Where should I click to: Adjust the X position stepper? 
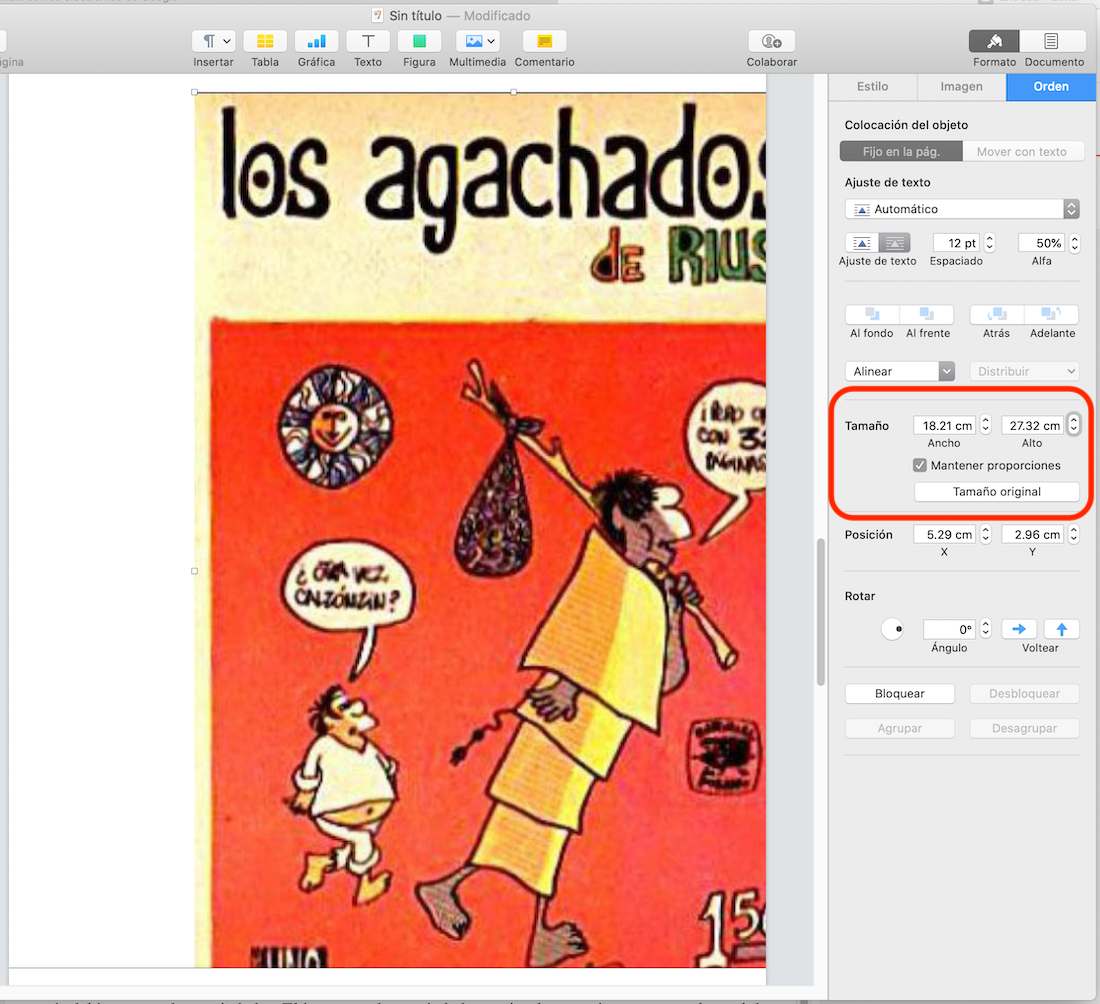click(986, 535)
